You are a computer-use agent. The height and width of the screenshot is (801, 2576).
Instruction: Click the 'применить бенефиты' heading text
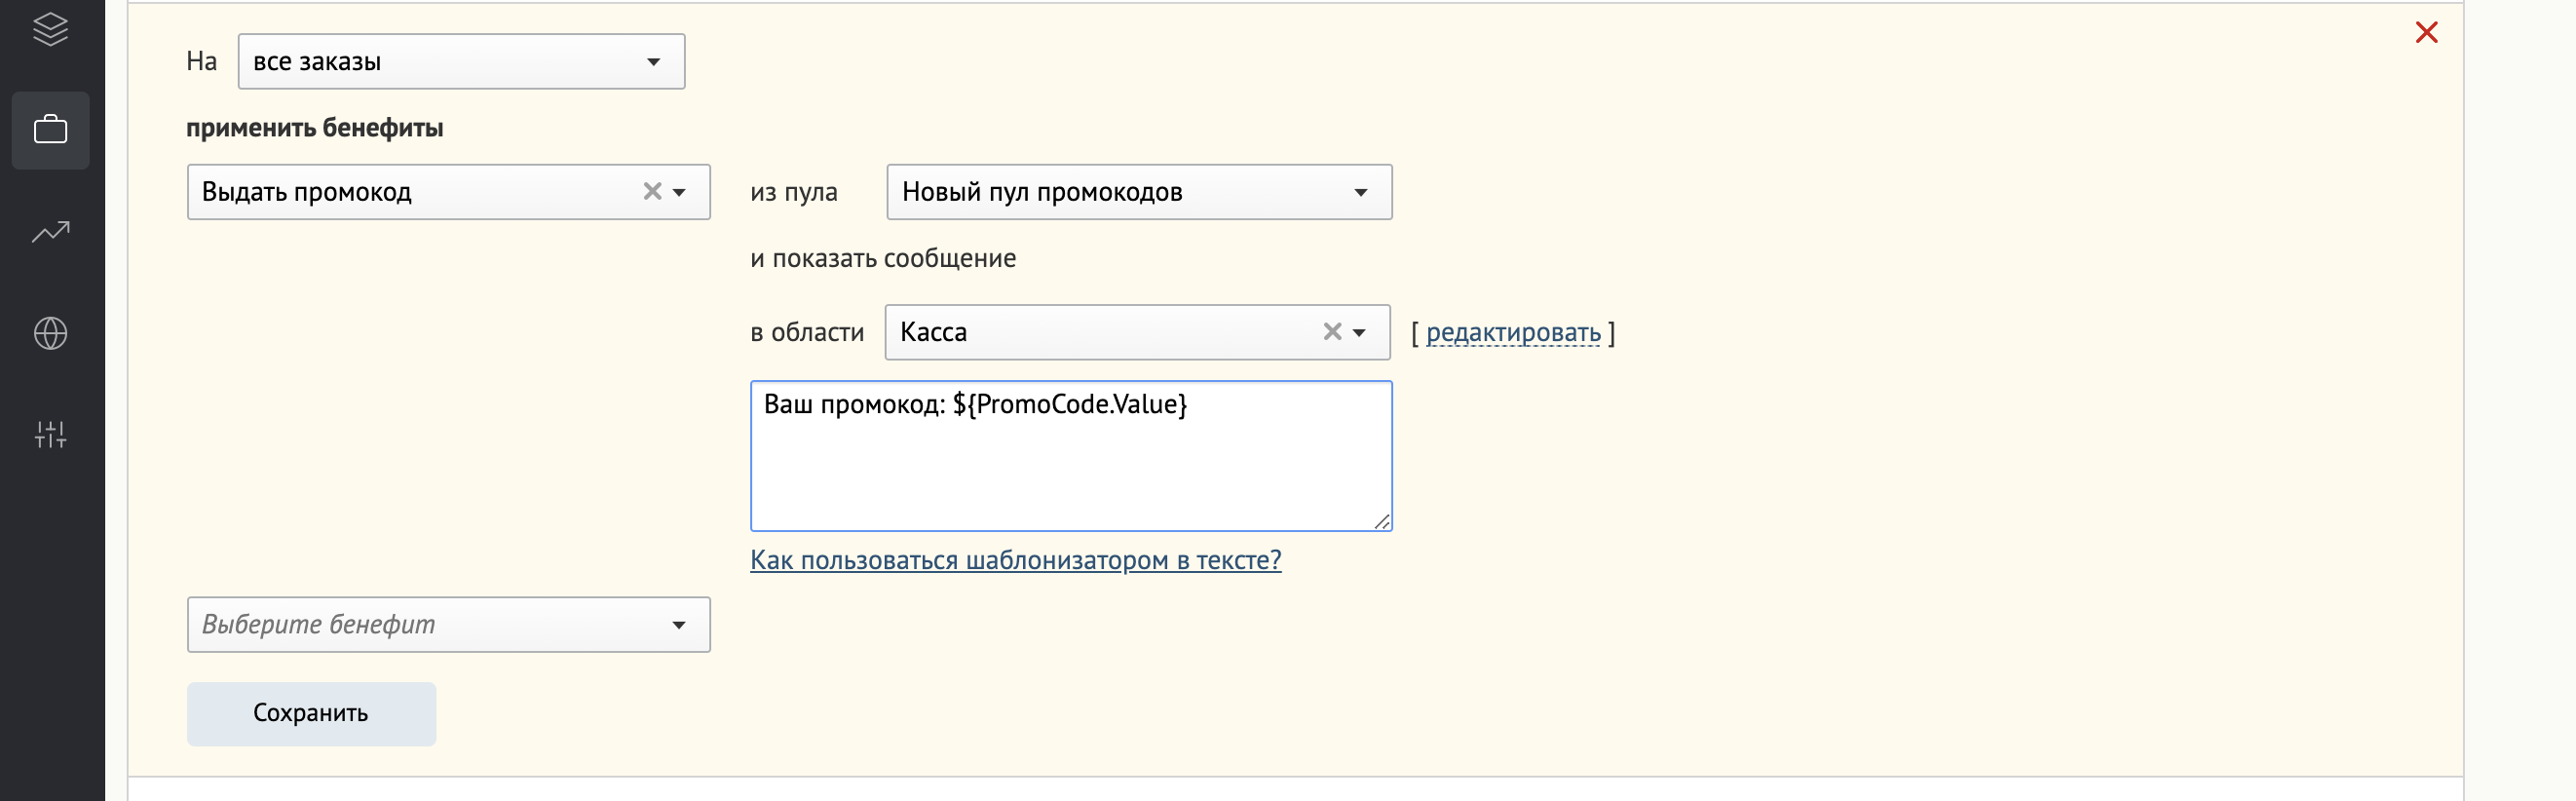click(314, 128)
